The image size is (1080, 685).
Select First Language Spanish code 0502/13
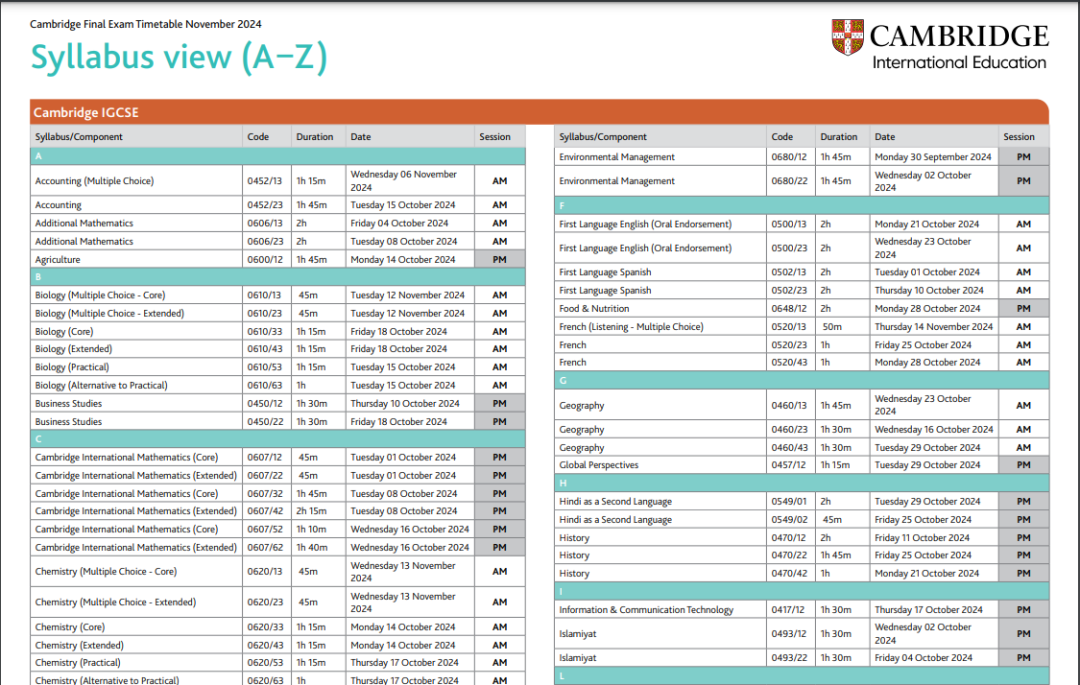[789, 272]
